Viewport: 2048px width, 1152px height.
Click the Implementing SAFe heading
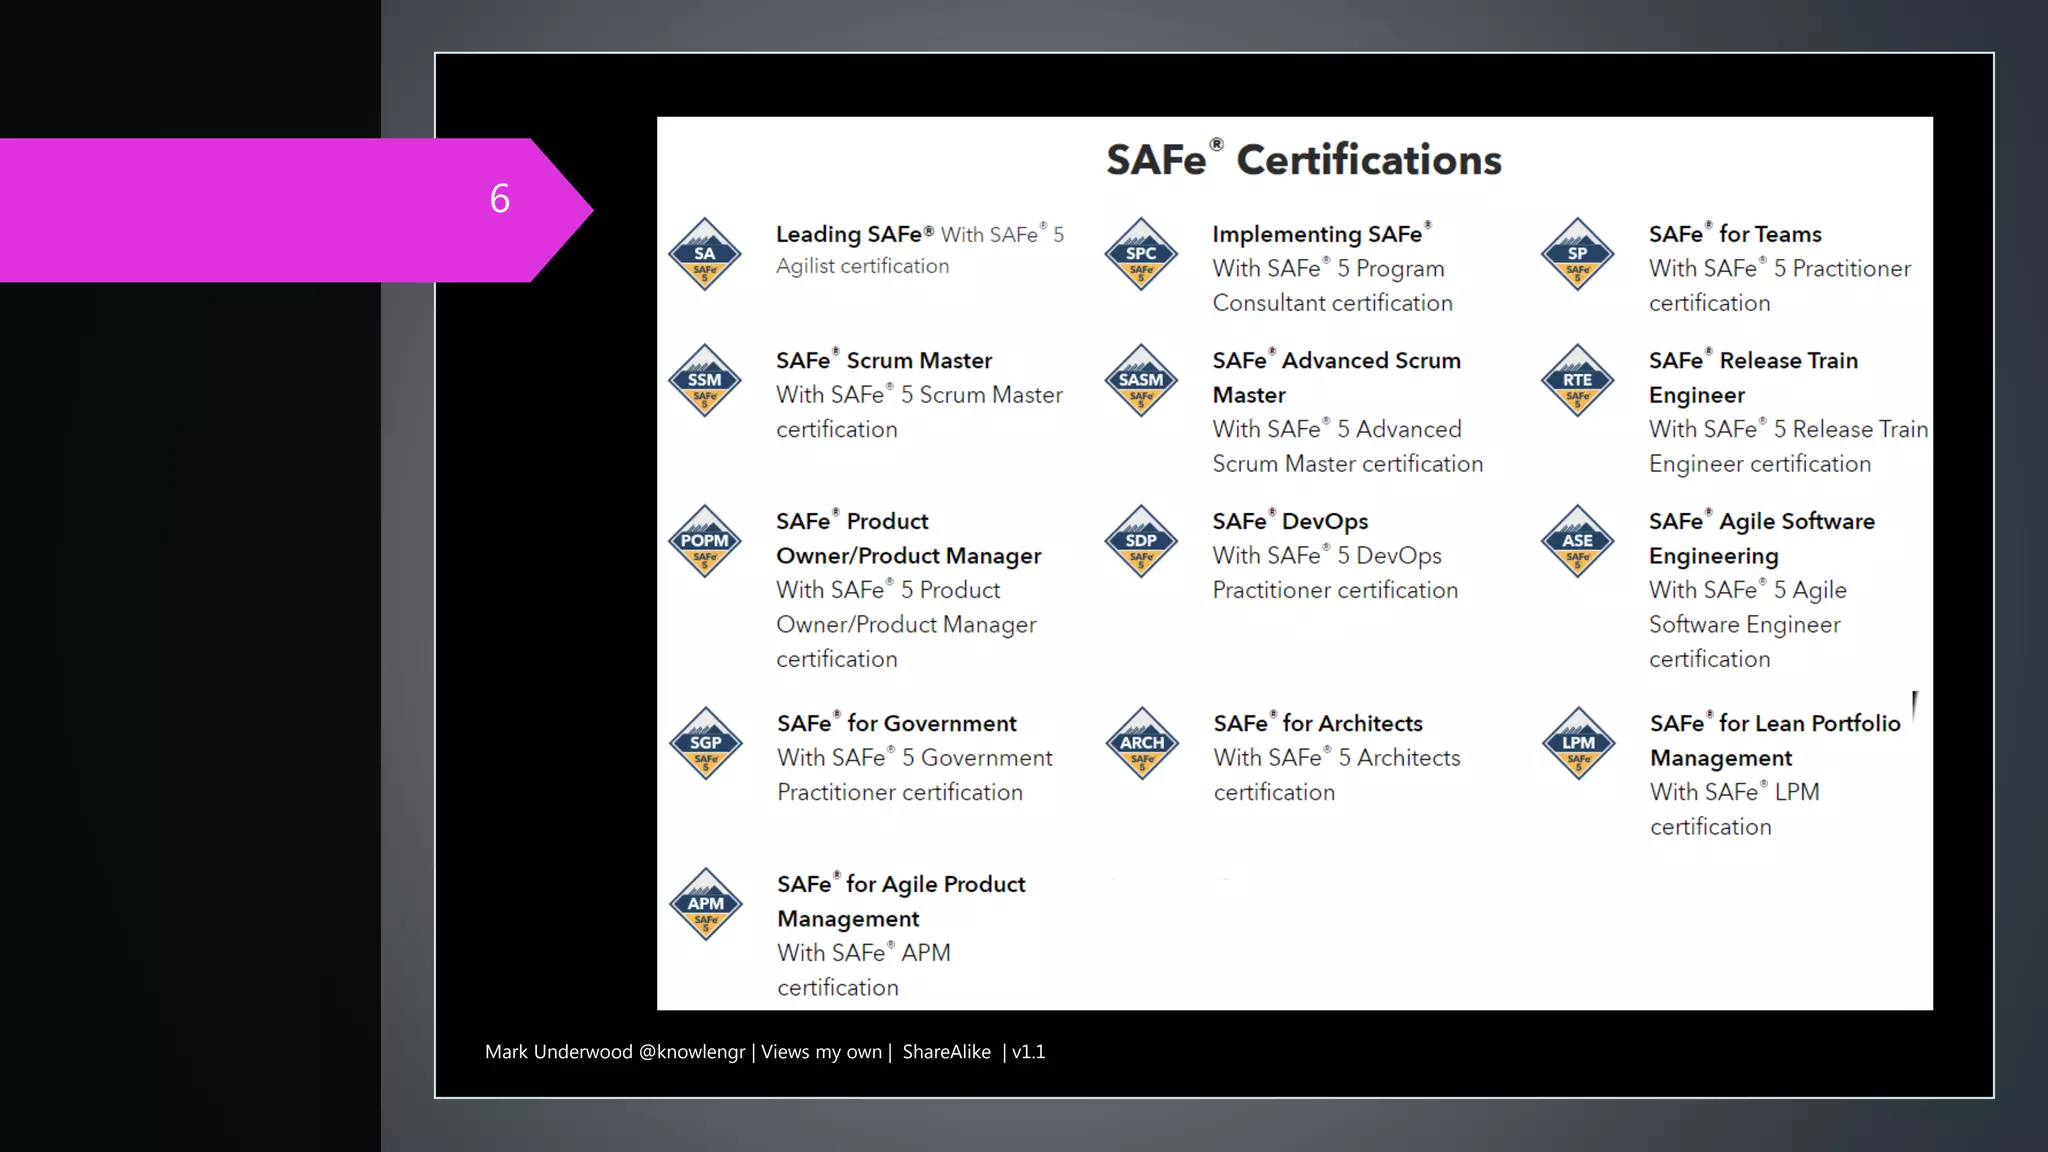(x=1320, y=234)
